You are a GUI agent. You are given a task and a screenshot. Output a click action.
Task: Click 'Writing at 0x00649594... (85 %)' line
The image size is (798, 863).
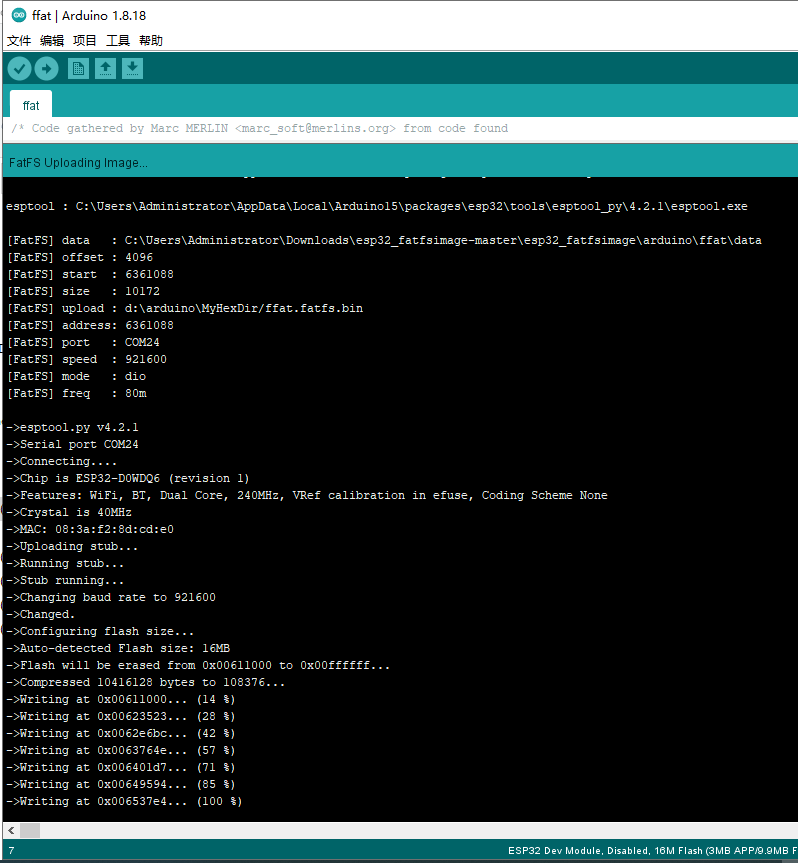(x=121, y=785)
